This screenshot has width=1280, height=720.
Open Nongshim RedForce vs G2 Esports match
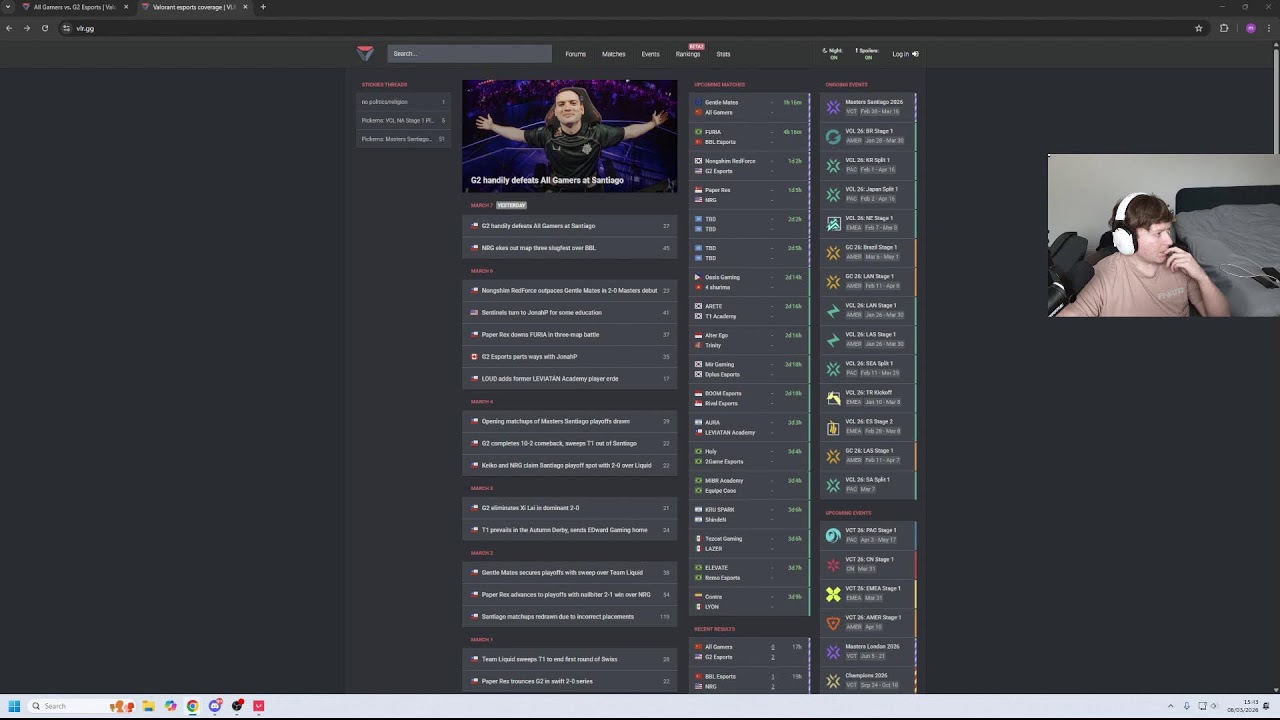coord(751,166)
